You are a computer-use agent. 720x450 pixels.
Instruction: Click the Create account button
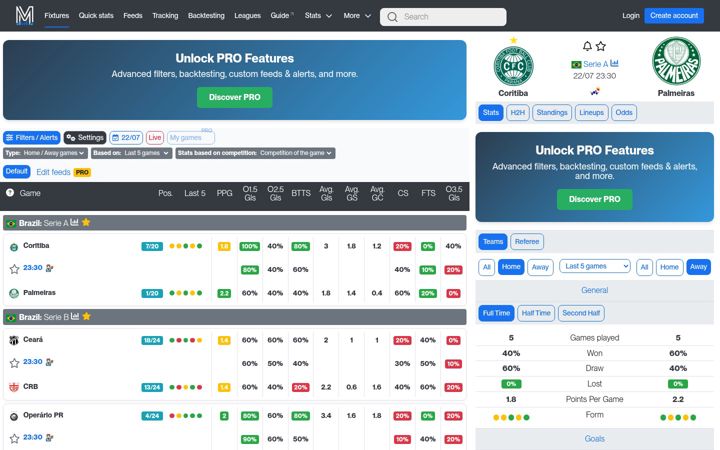[674, 16]
